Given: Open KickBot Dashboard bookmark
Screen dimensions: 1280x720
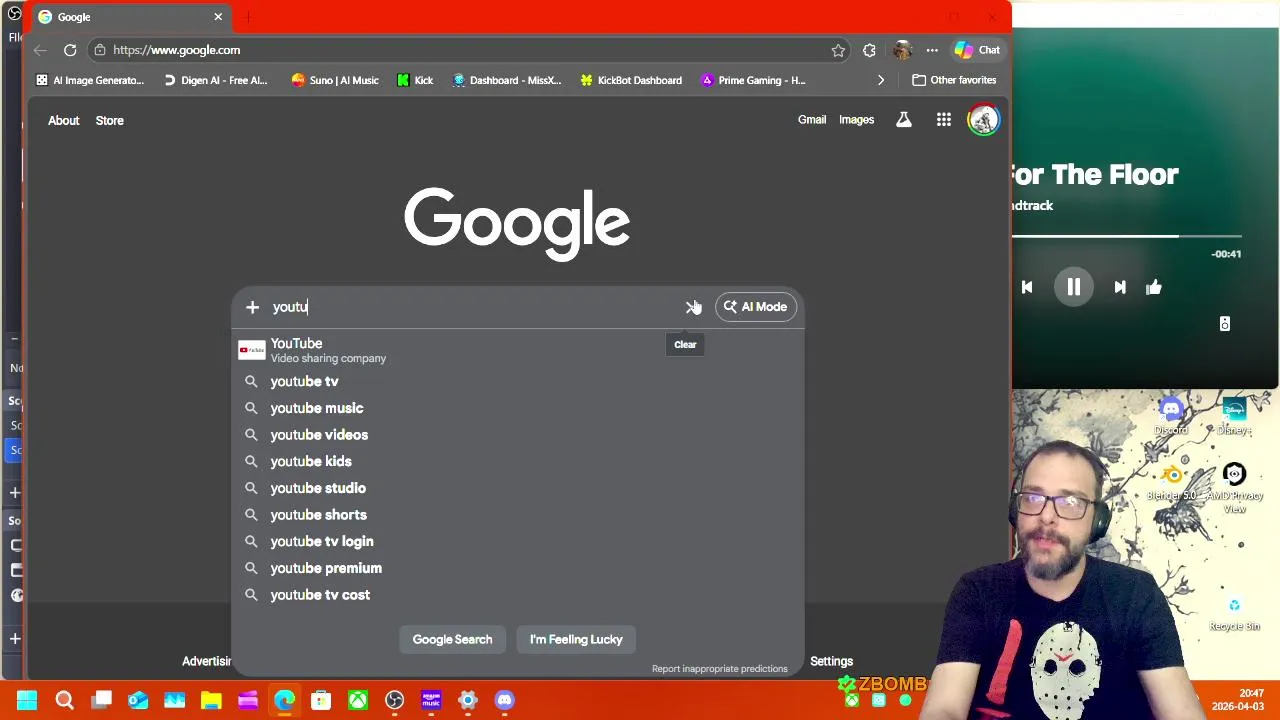Looking at the screenshot, I should [631, 80].
